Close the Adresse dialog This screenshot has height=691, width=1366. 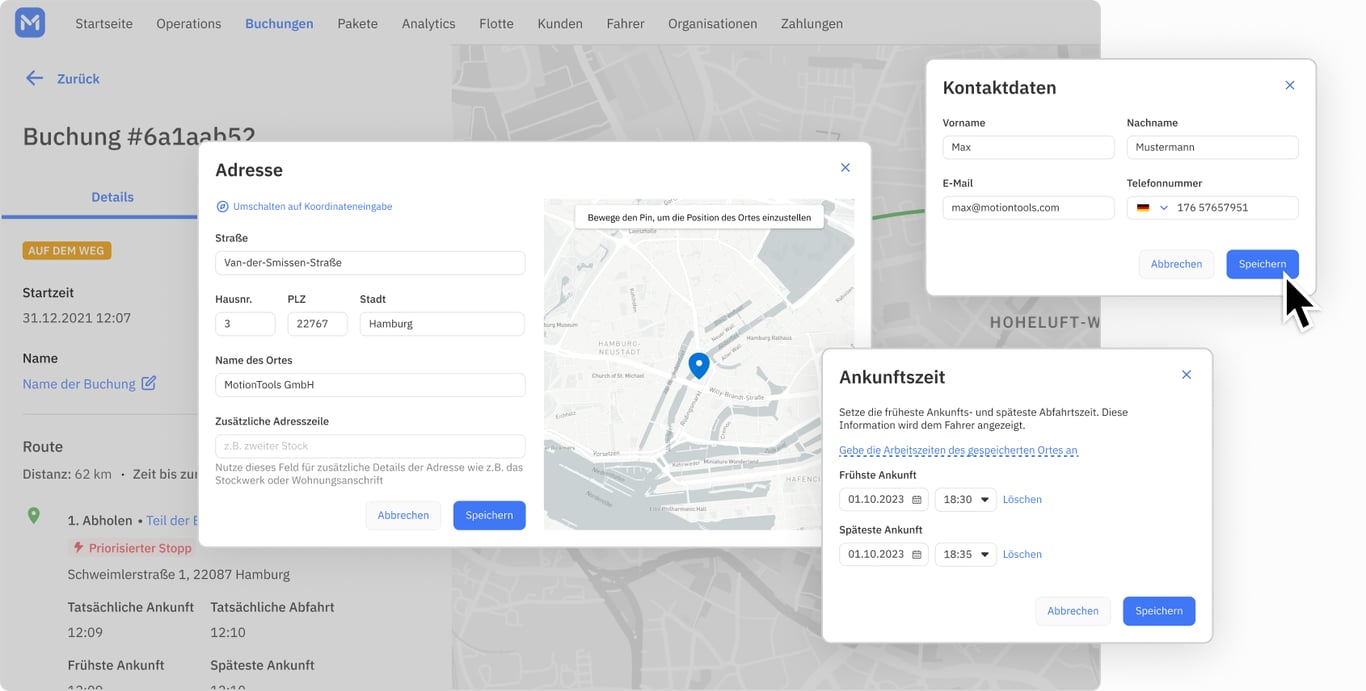(x=845, y=168)
